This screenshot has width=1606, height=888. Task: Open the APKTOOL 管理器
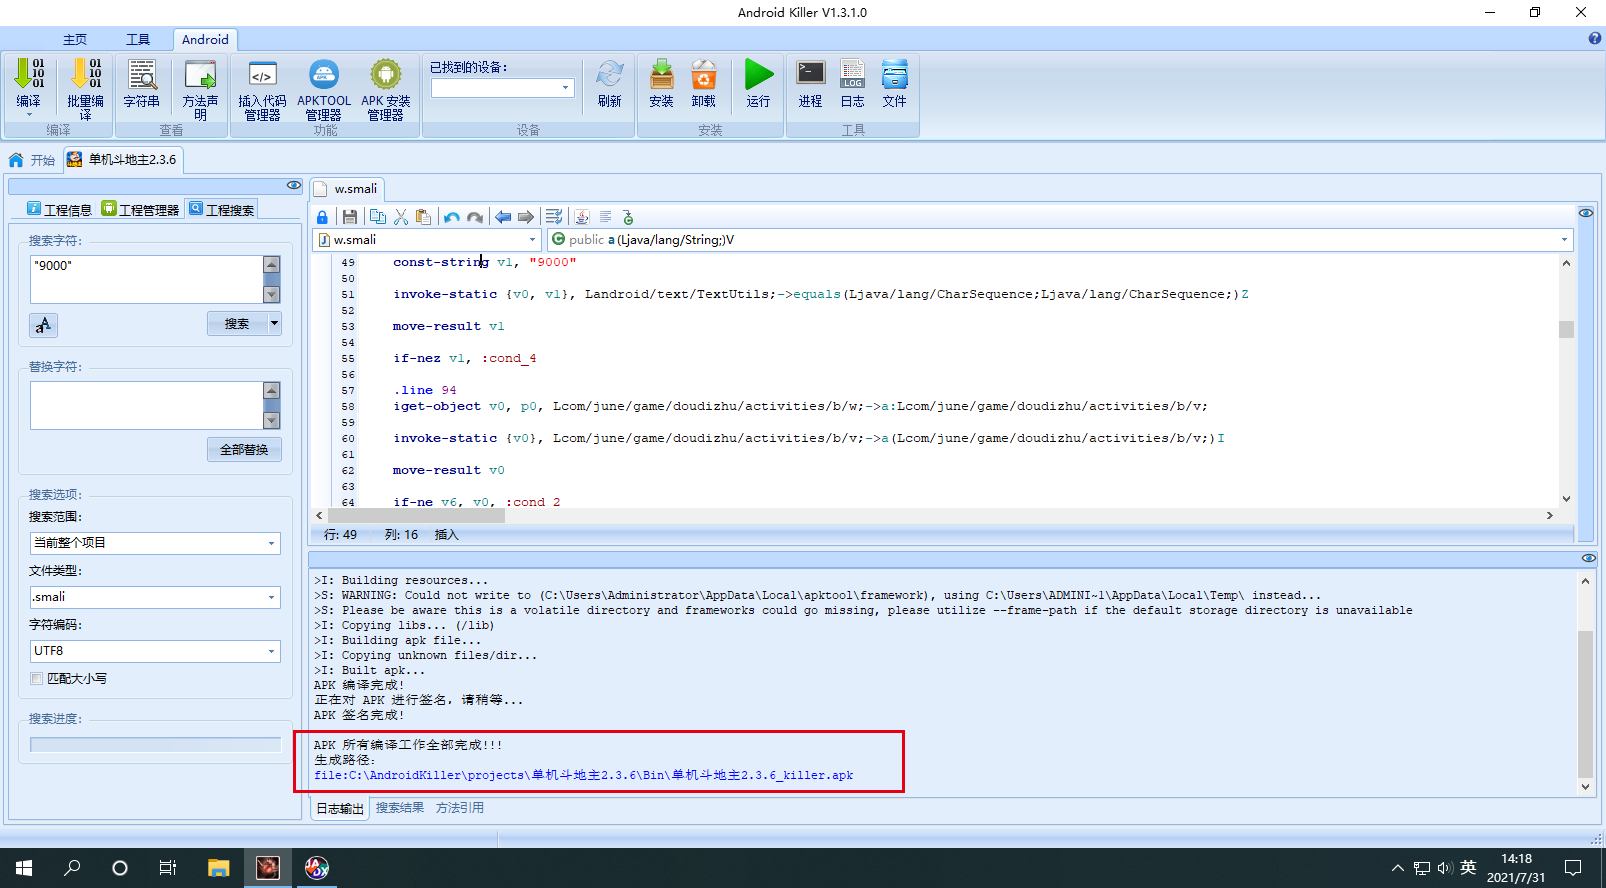pos(324,89)
